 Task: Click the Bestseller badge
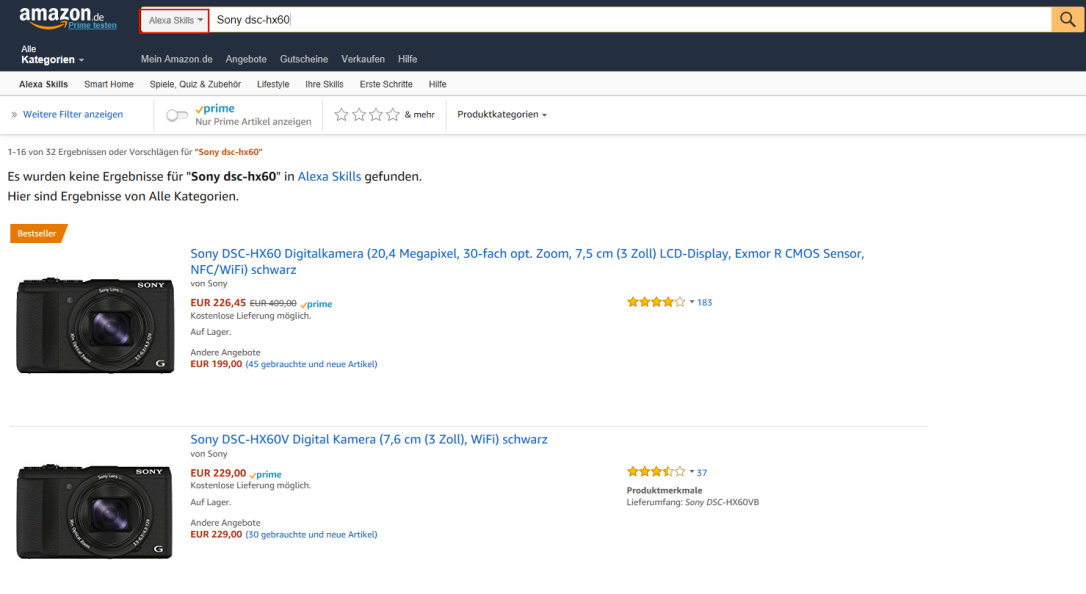tap(38, 233)
